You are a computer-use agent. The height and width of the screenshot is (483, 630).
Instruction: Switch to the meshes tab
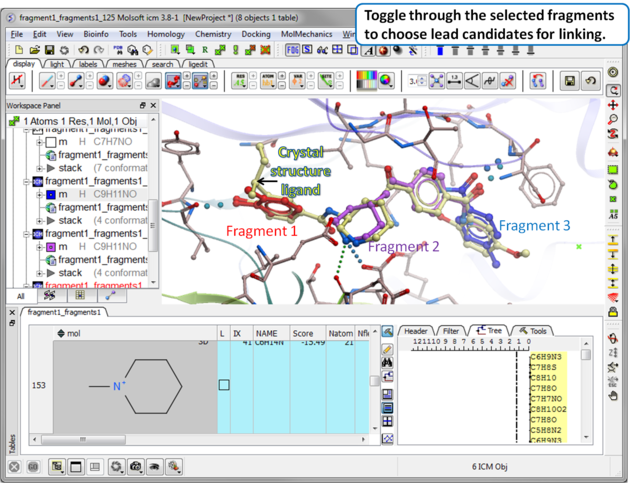[124, 64]
